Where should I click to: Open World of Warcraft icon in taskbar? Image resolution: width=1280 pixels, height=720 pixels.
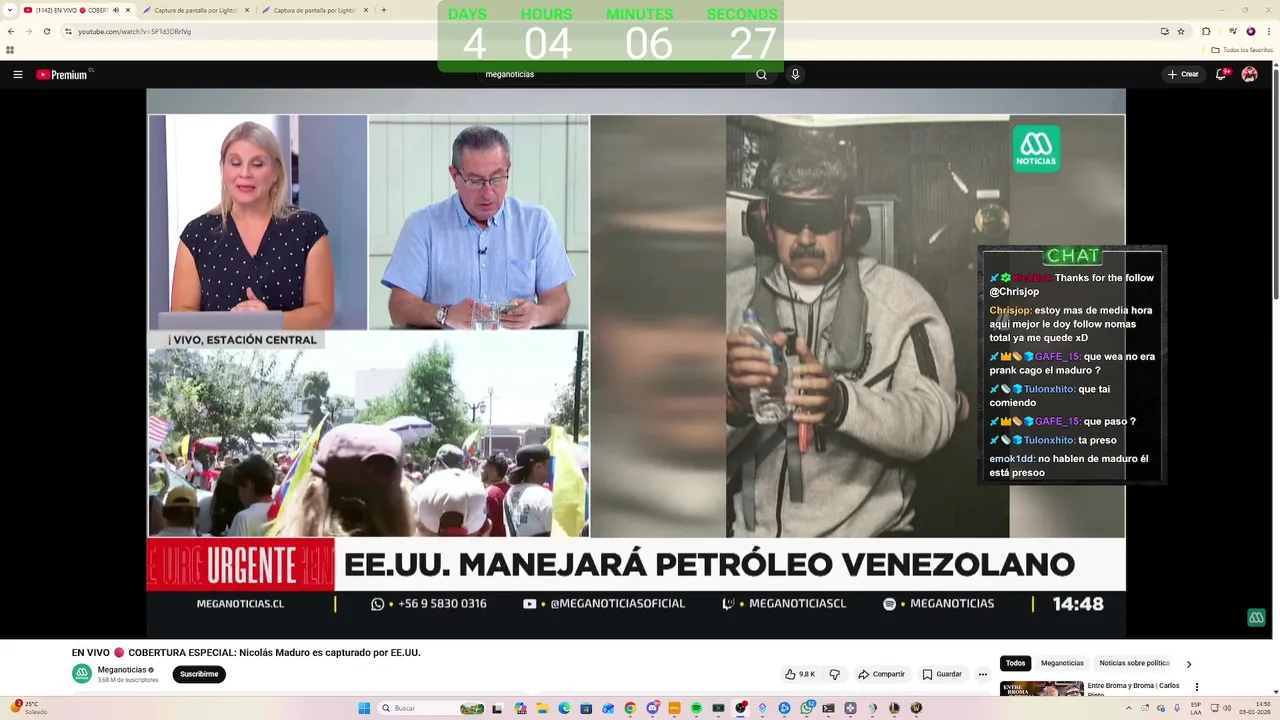point(916,708)
